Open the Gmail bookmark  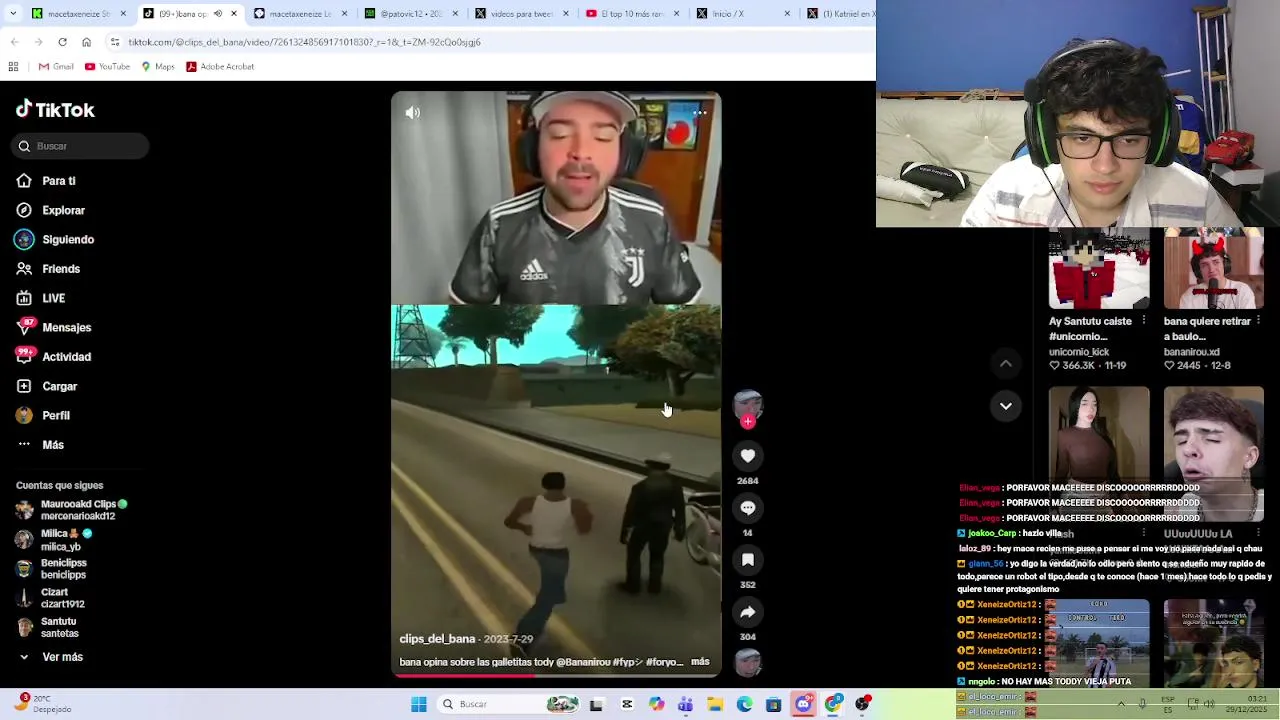tap(56, 67)
